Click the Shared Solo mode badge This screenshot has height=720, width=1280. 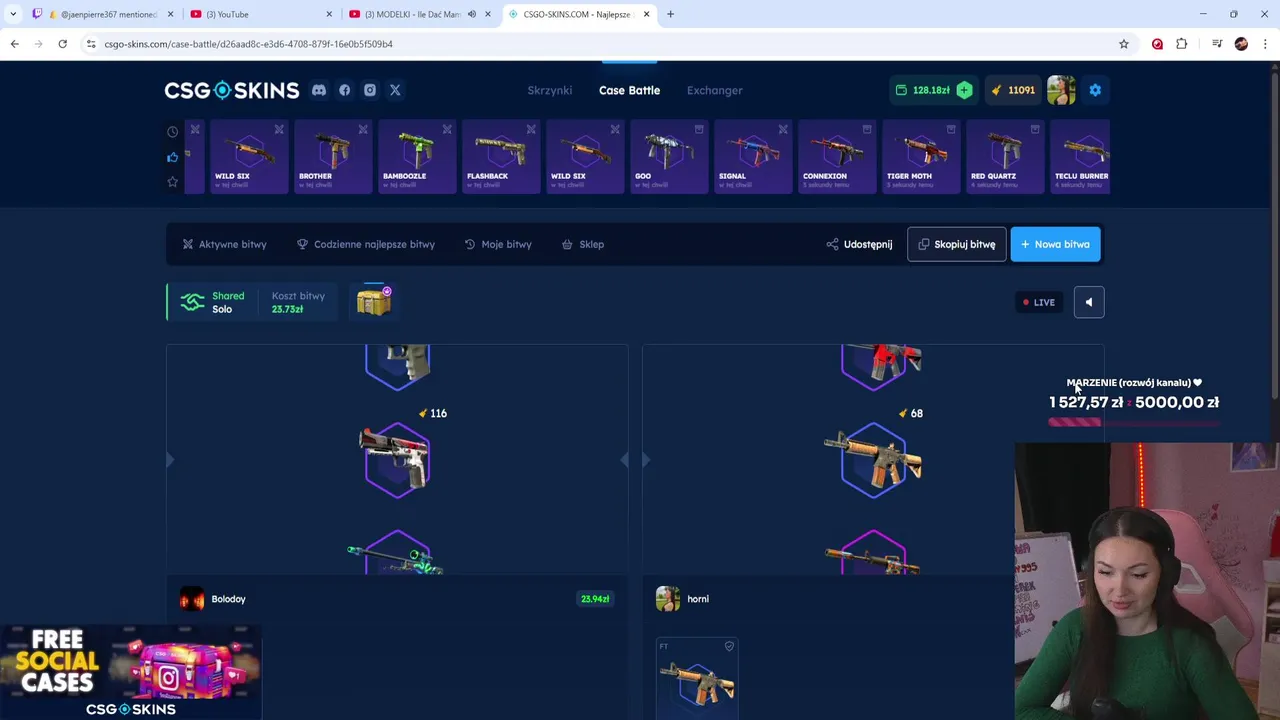(212, 302)
